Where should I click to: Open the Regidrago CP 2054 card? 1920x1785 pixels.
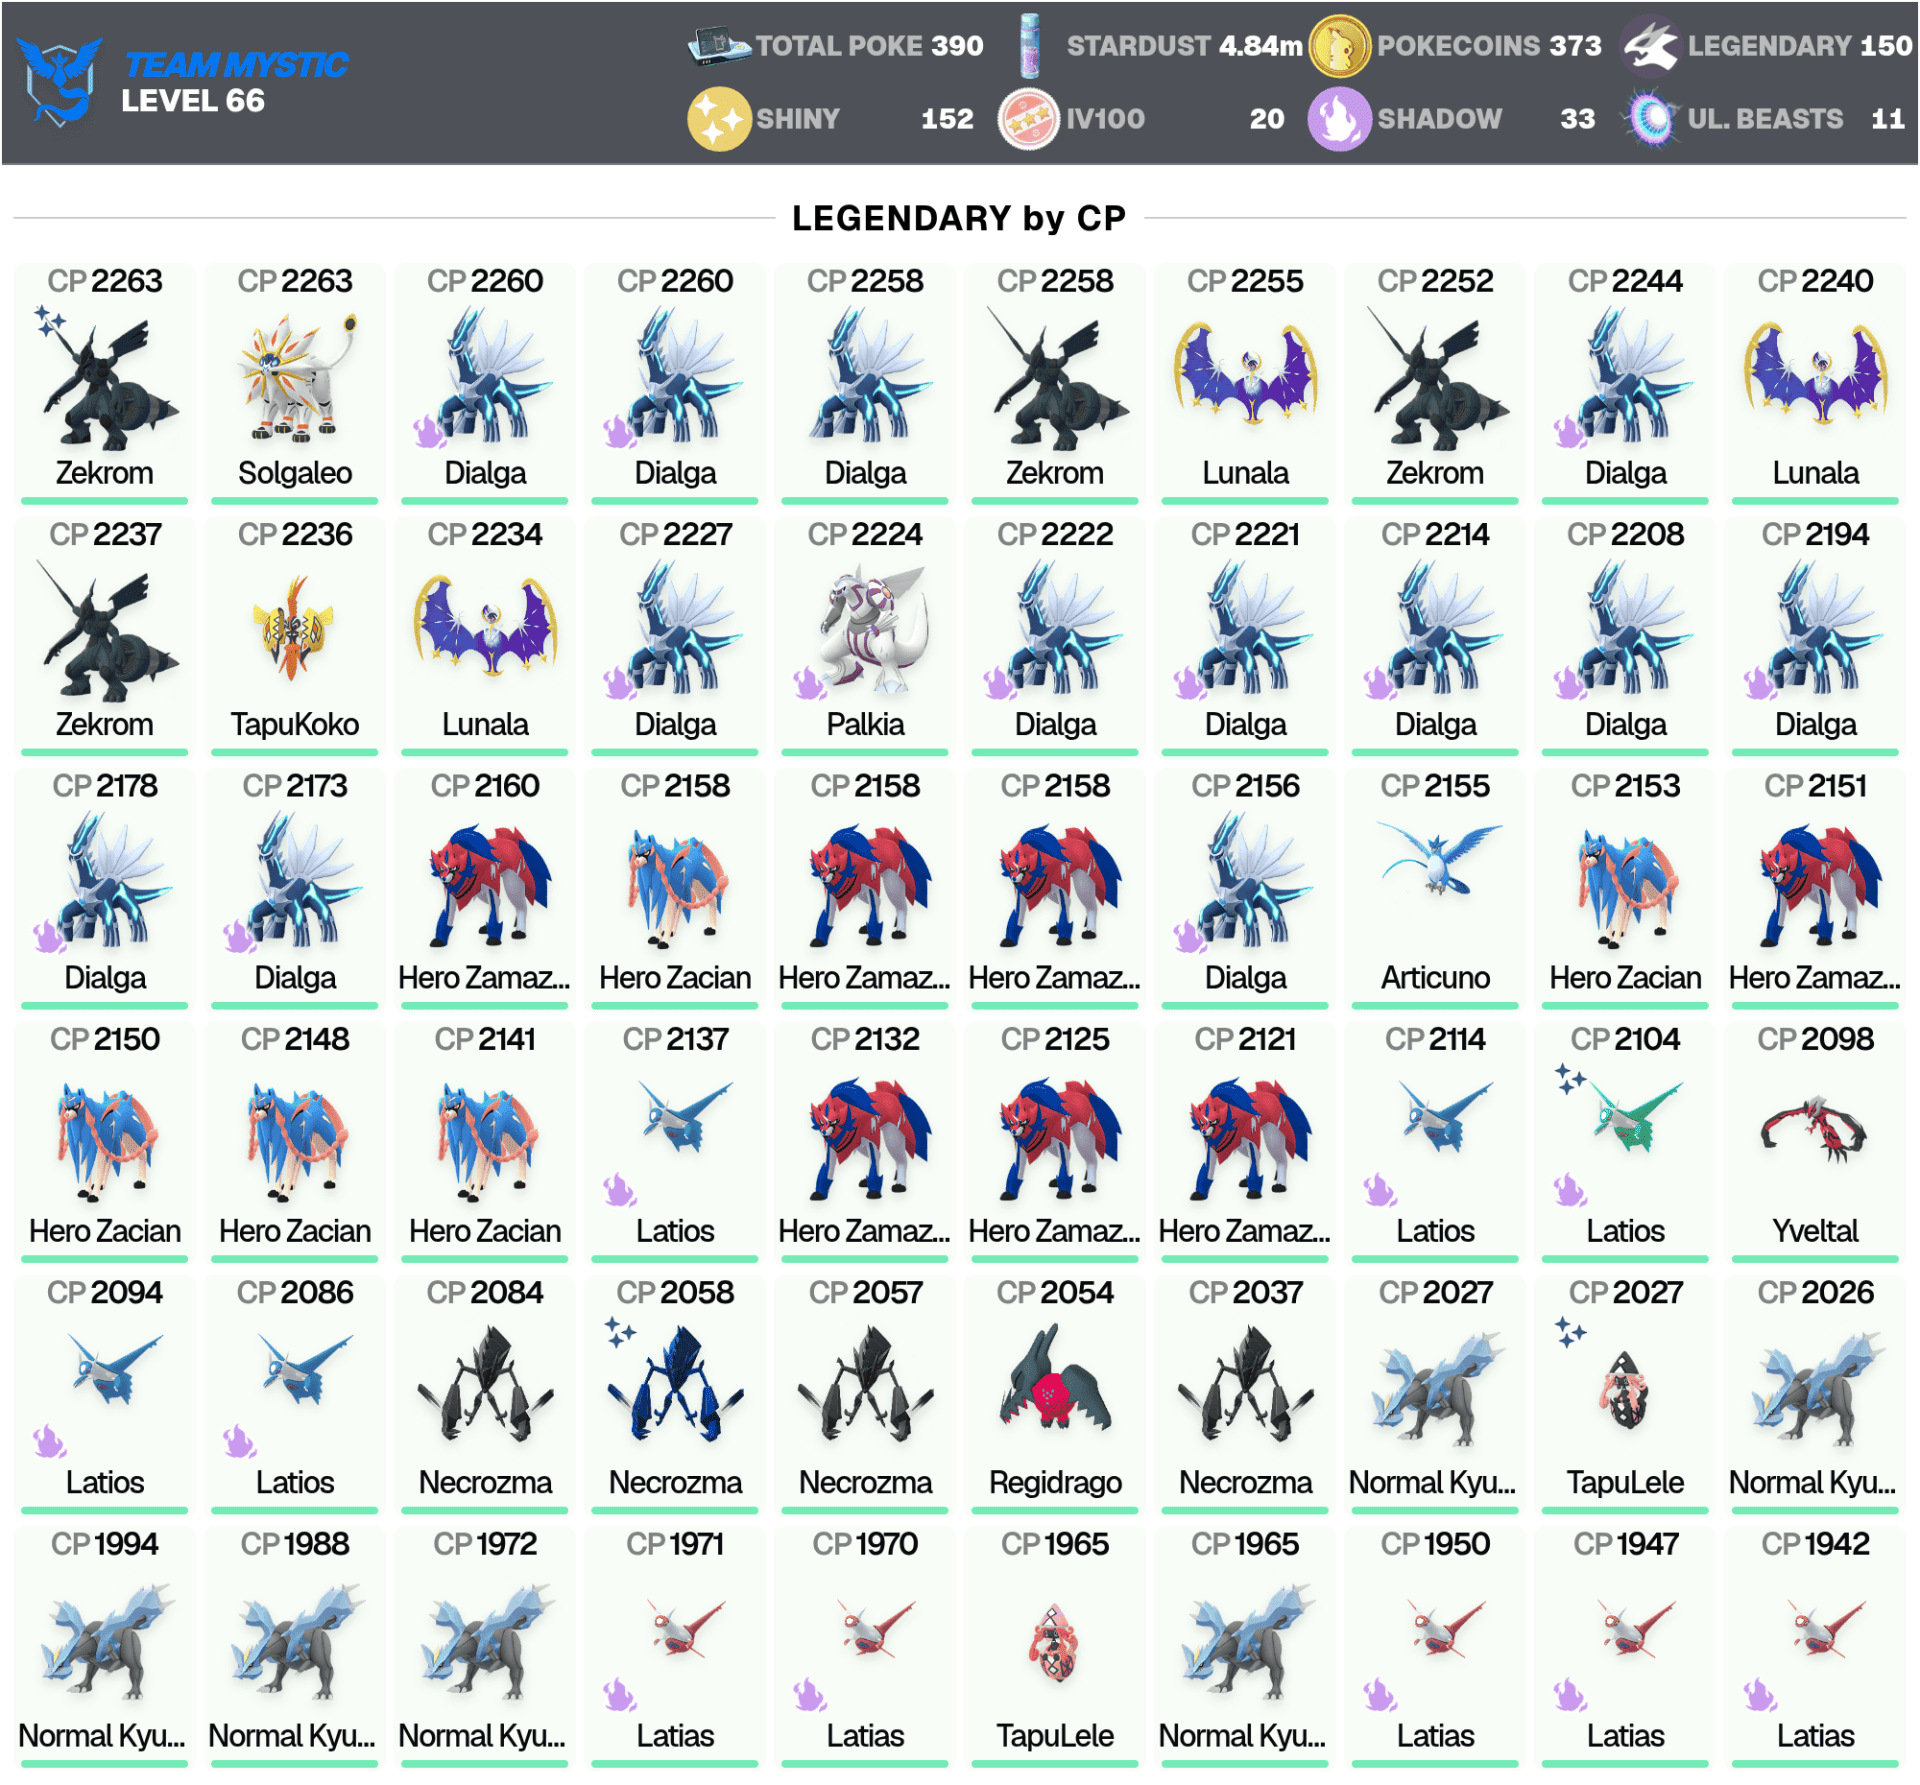pos(1055,1394)
